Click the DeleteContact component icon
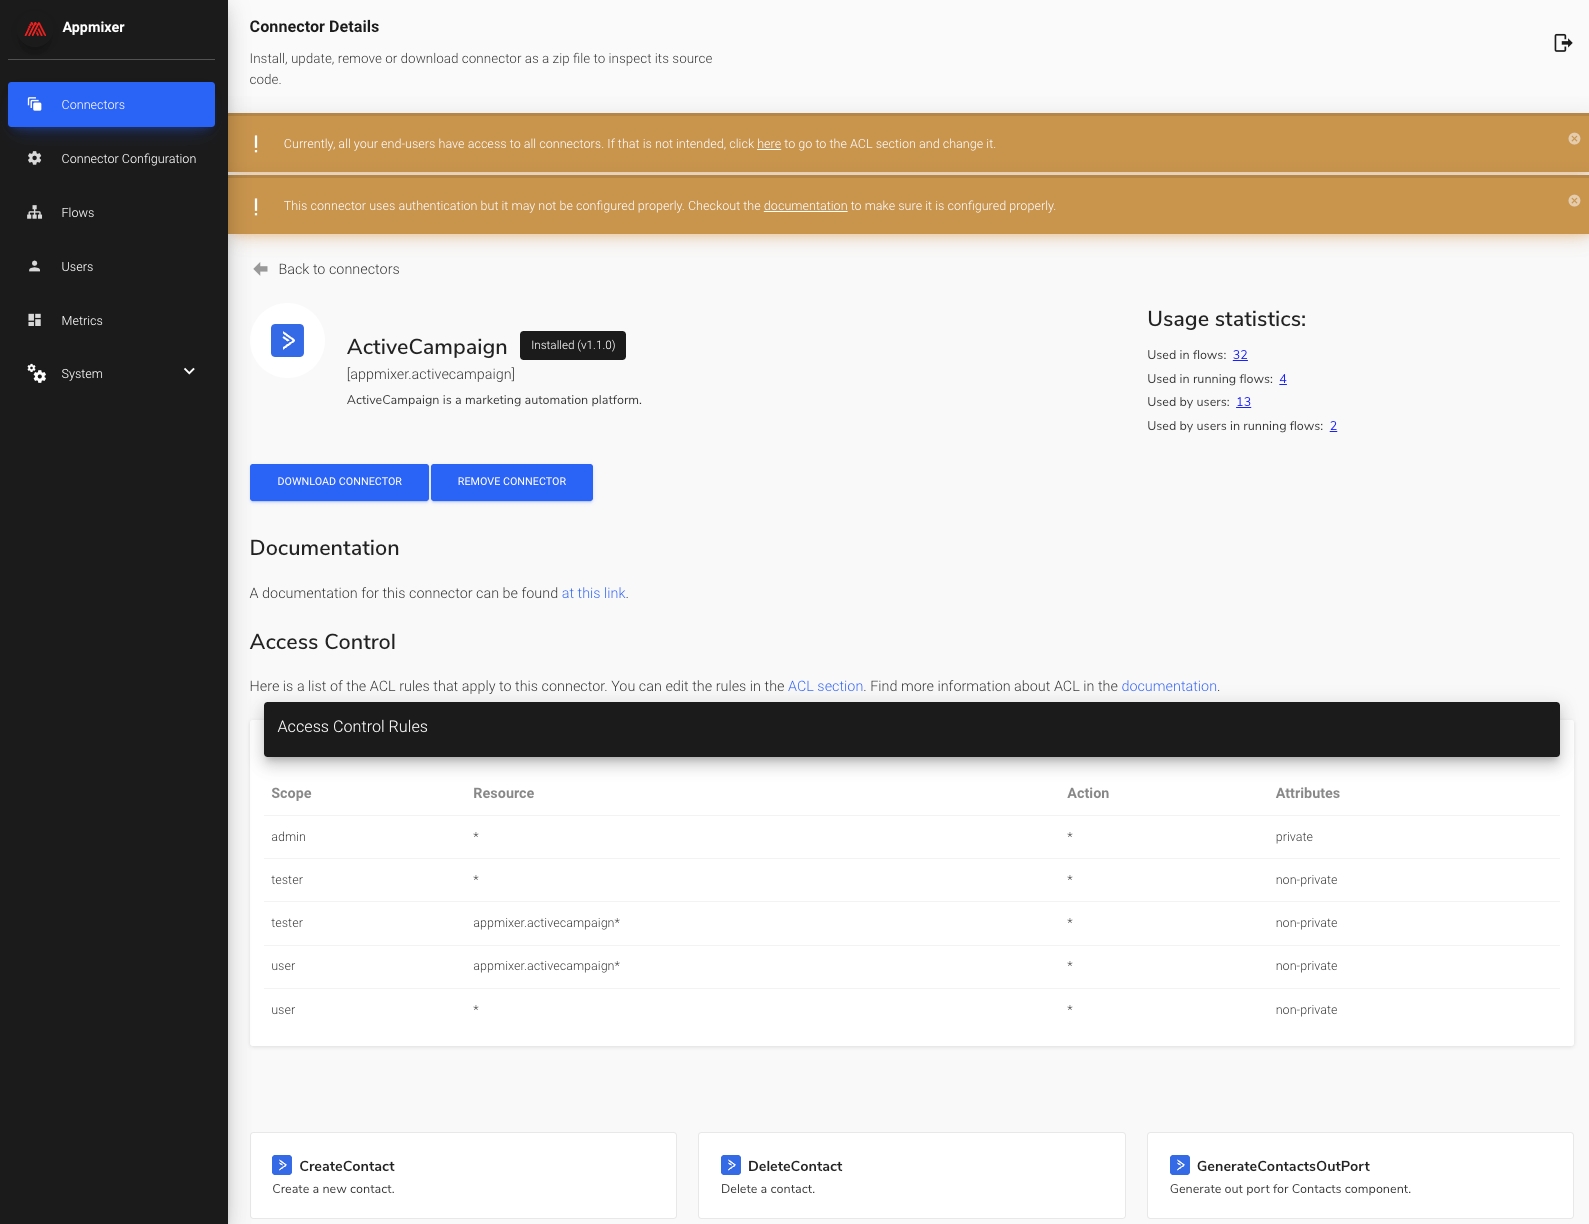The width and height of the screenshot is (1589, 1224). tap(731, 1165)
